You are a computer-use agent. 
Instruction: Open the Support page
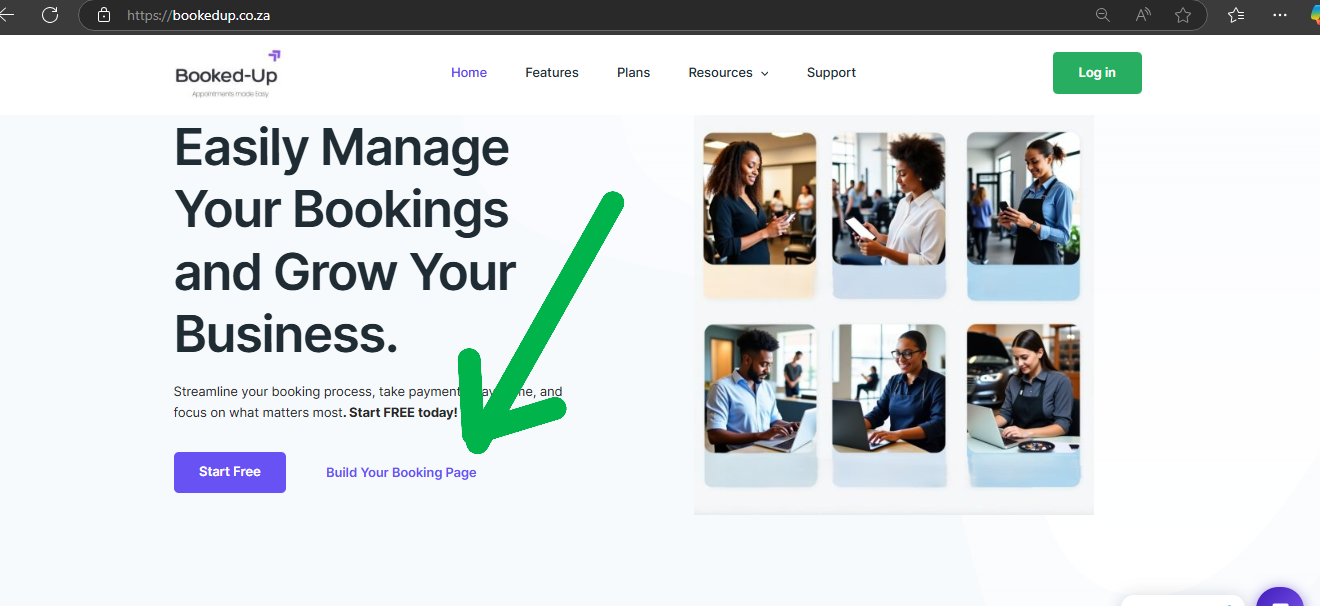click(831, 73)
